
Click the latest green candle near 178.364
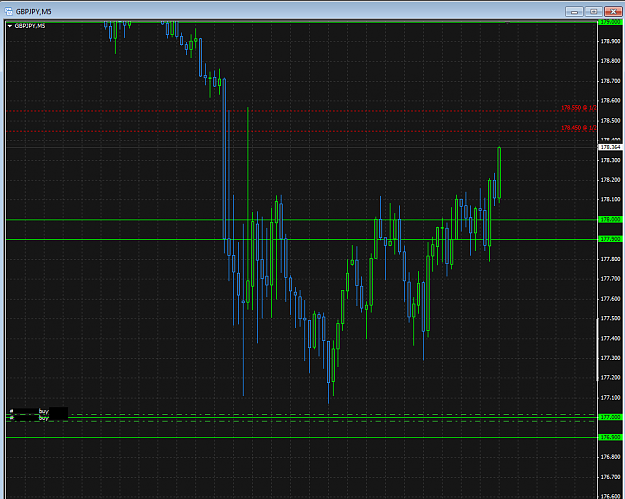[x=499, y=173]
